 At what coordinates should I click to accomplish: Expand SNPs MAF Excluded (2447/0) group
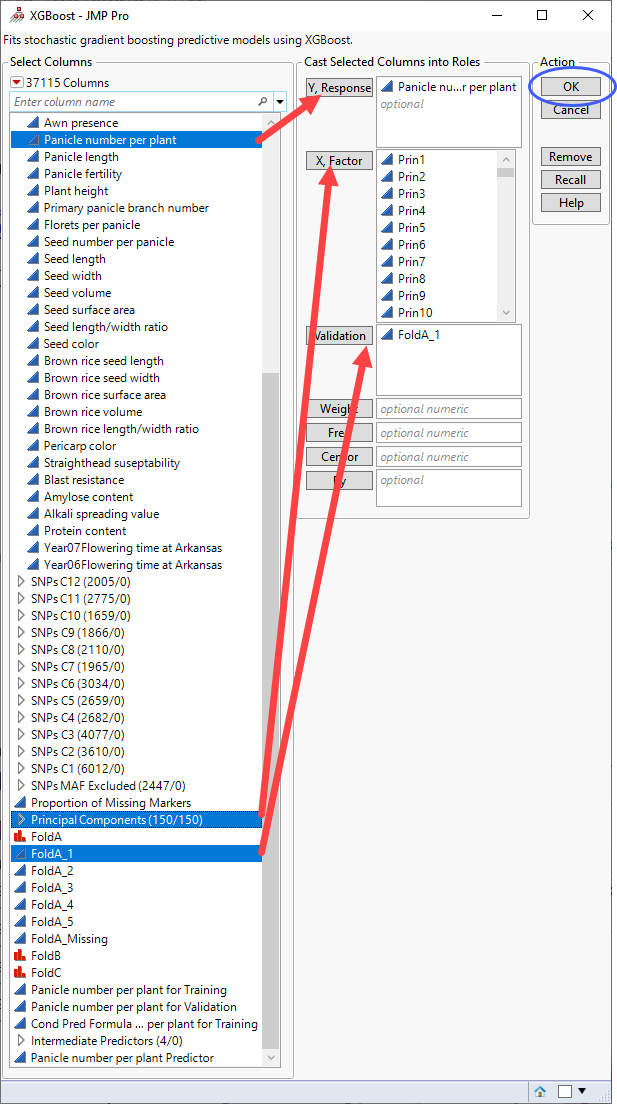tap(20, 786)
